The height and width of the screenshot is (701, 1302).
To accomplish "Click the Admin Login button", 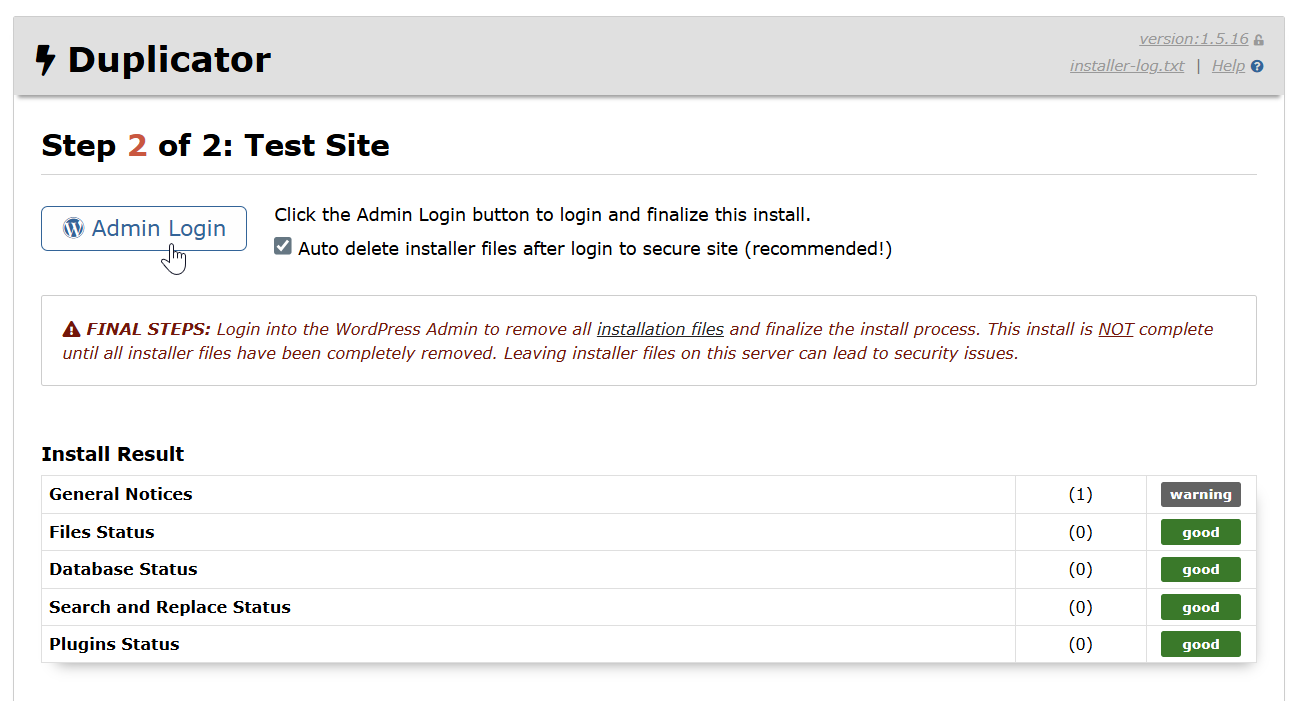I will [144, 228].
